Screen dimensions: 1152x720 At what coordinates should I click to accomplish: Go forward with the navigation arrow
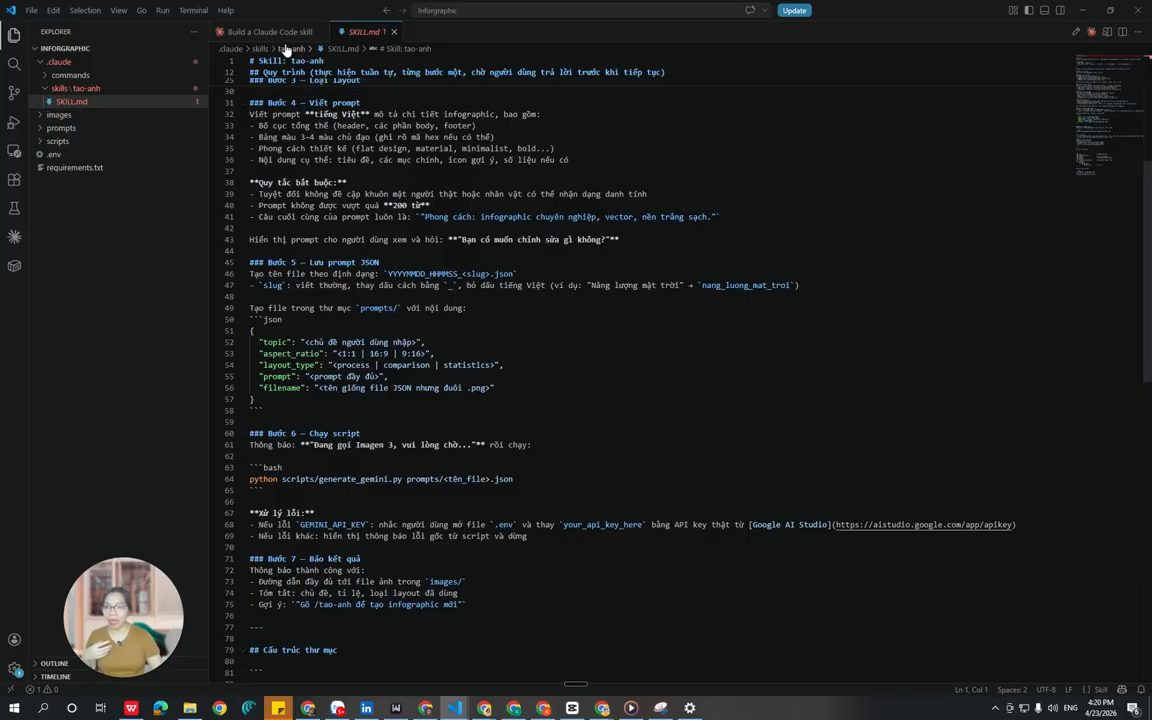pyautogui.click(x=402, y=10)
